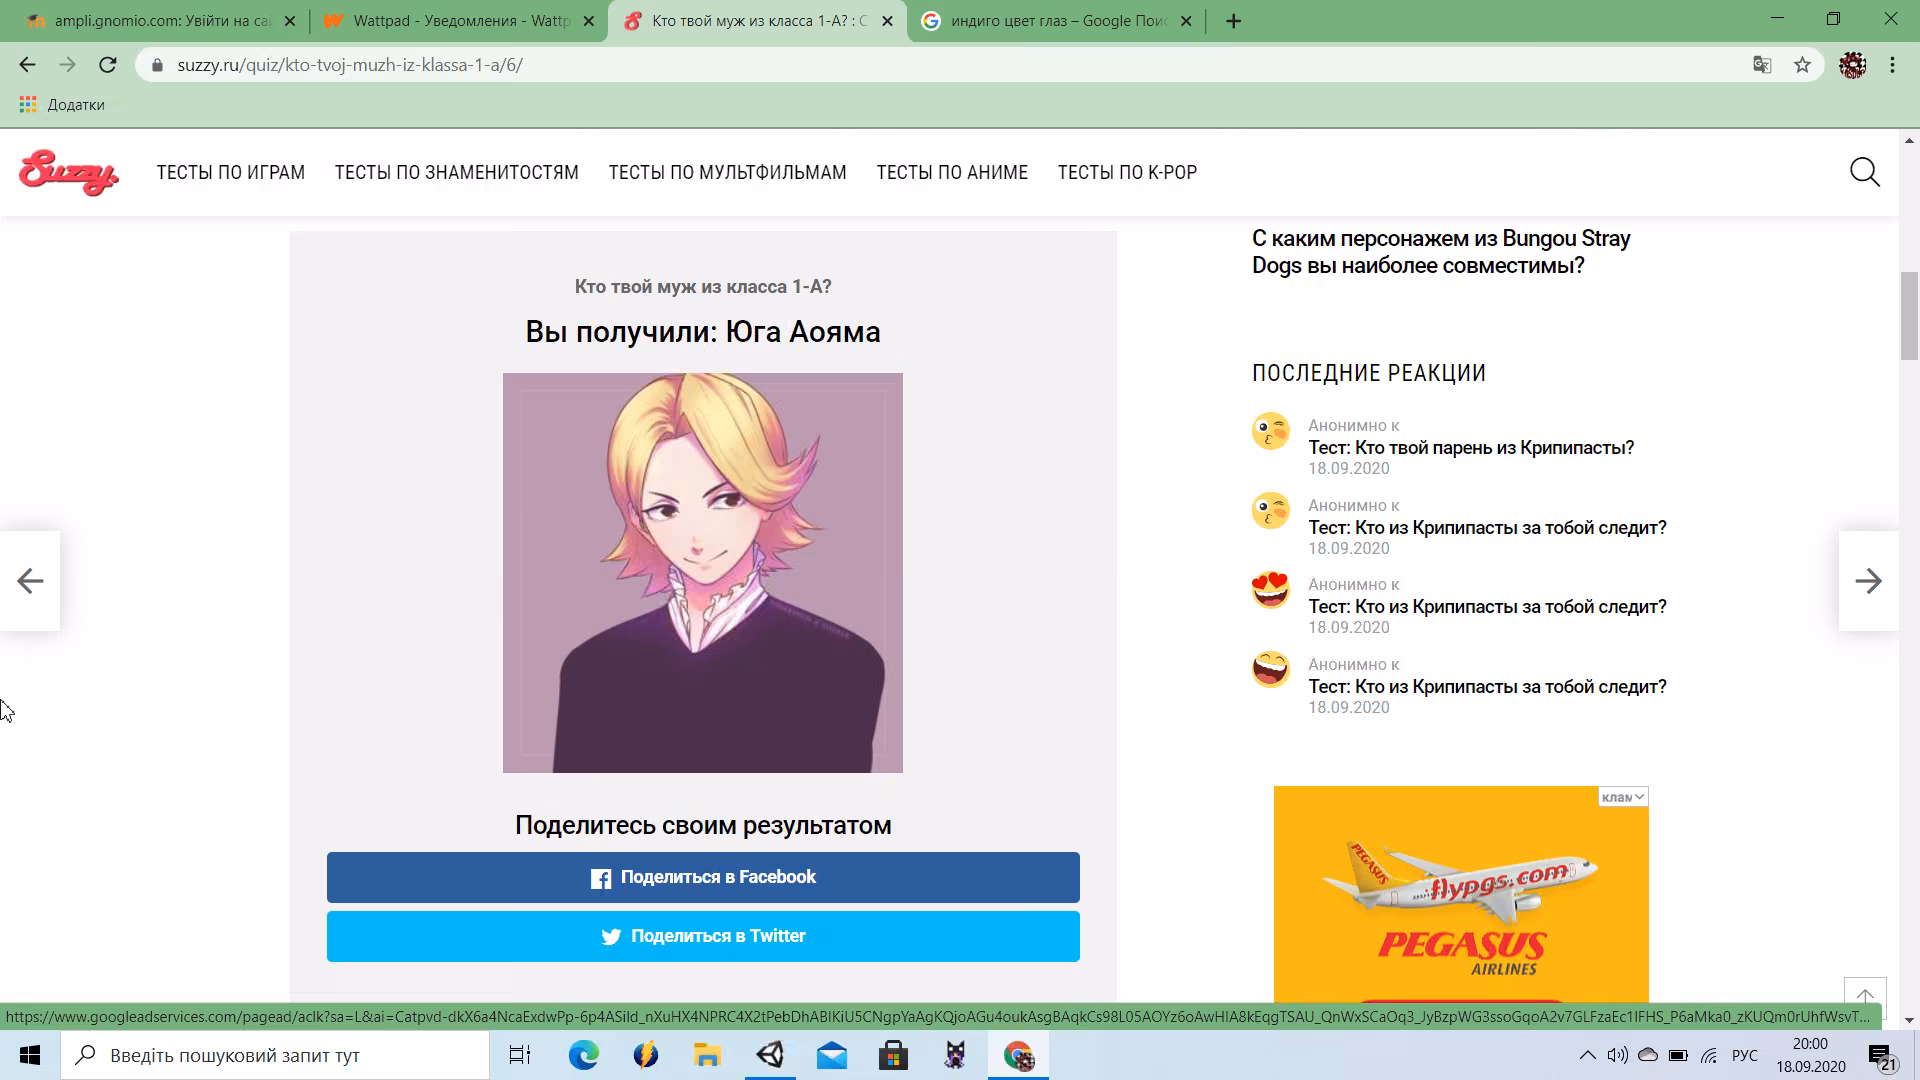This screenshot has width=1920, height=1080.
Task: Launch Microsoft Edge from the taskbar
Action: (584, 1055)
